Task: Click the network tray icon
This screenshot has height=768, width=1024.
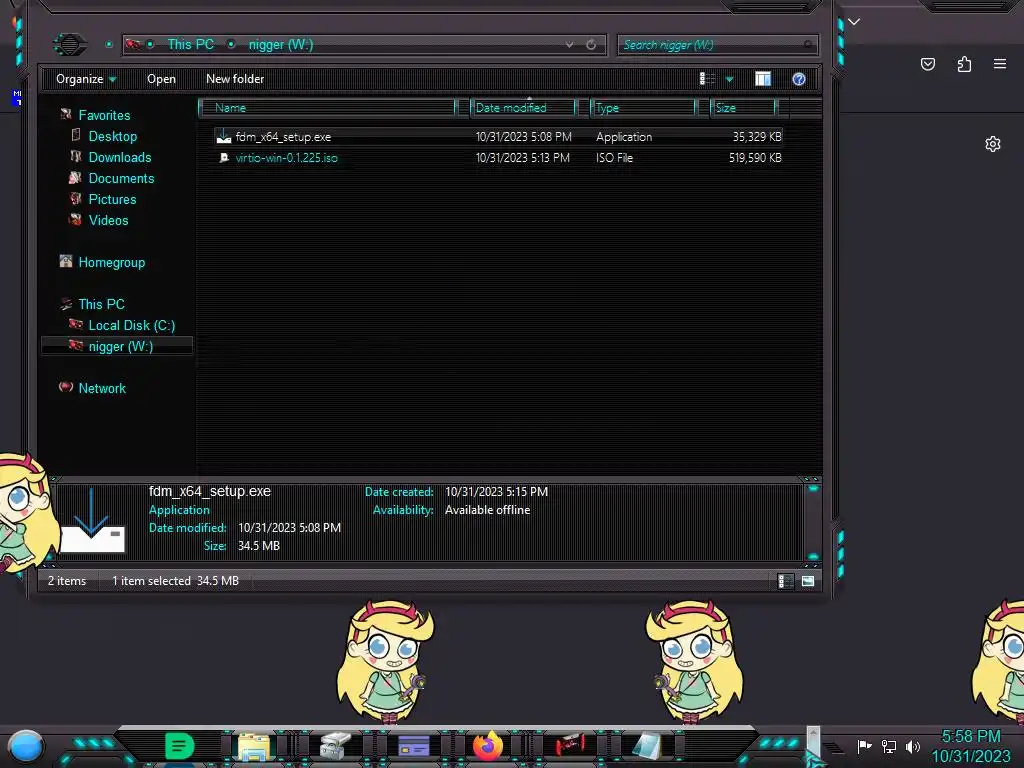Action: (888, 746)
